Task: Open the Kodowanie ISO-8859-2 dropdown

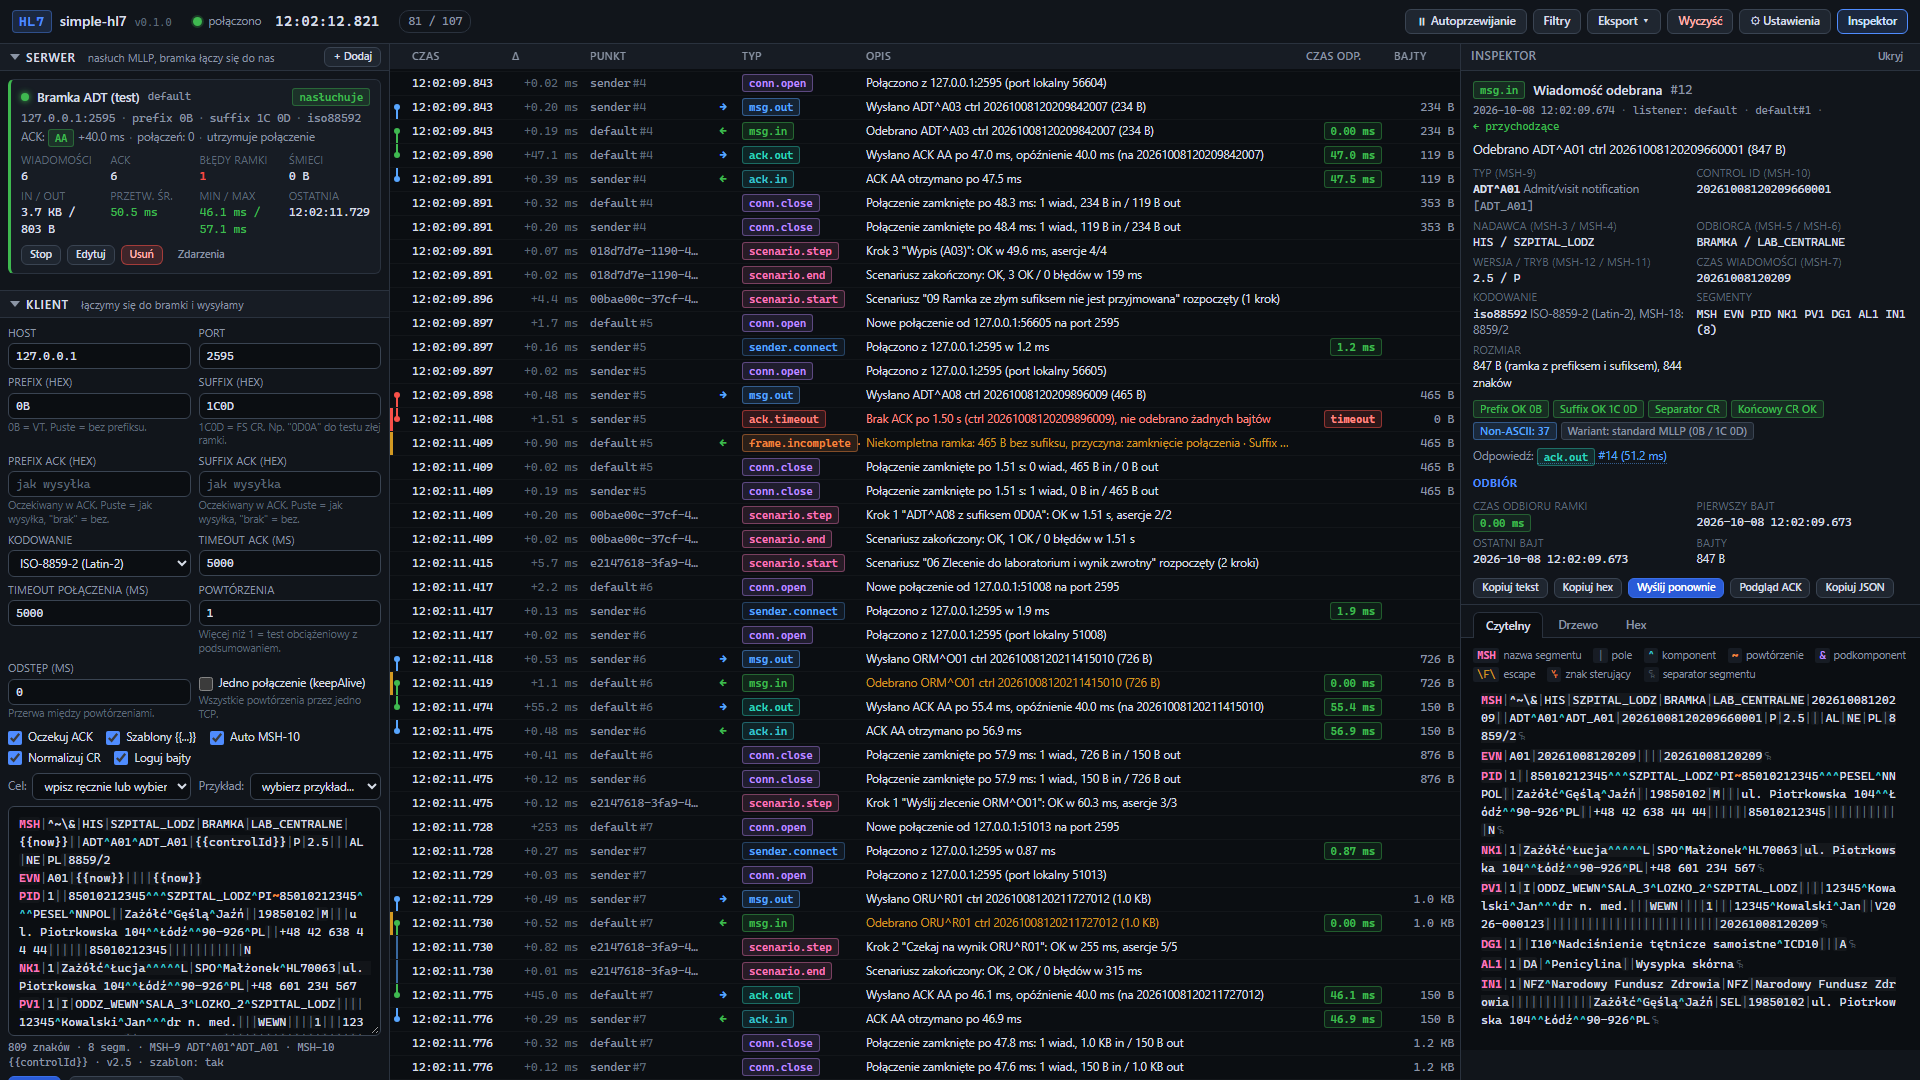Action: click(x=99, y=564)
